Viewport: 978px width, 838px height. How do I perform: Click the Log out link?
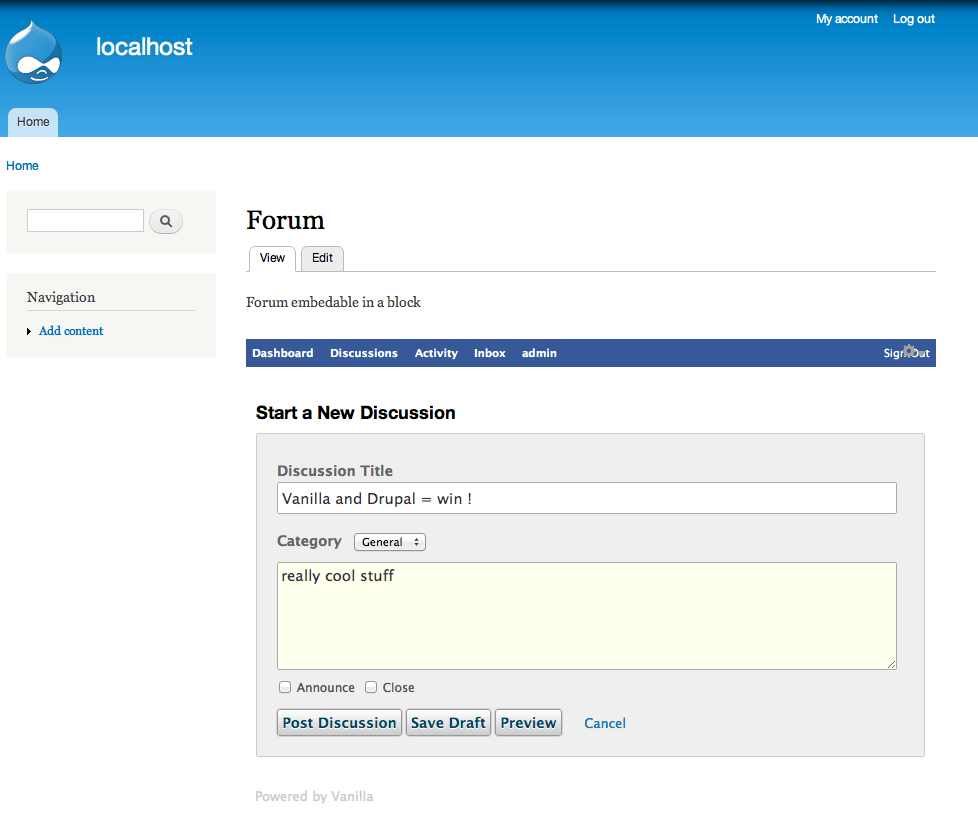tap(914, 19)
